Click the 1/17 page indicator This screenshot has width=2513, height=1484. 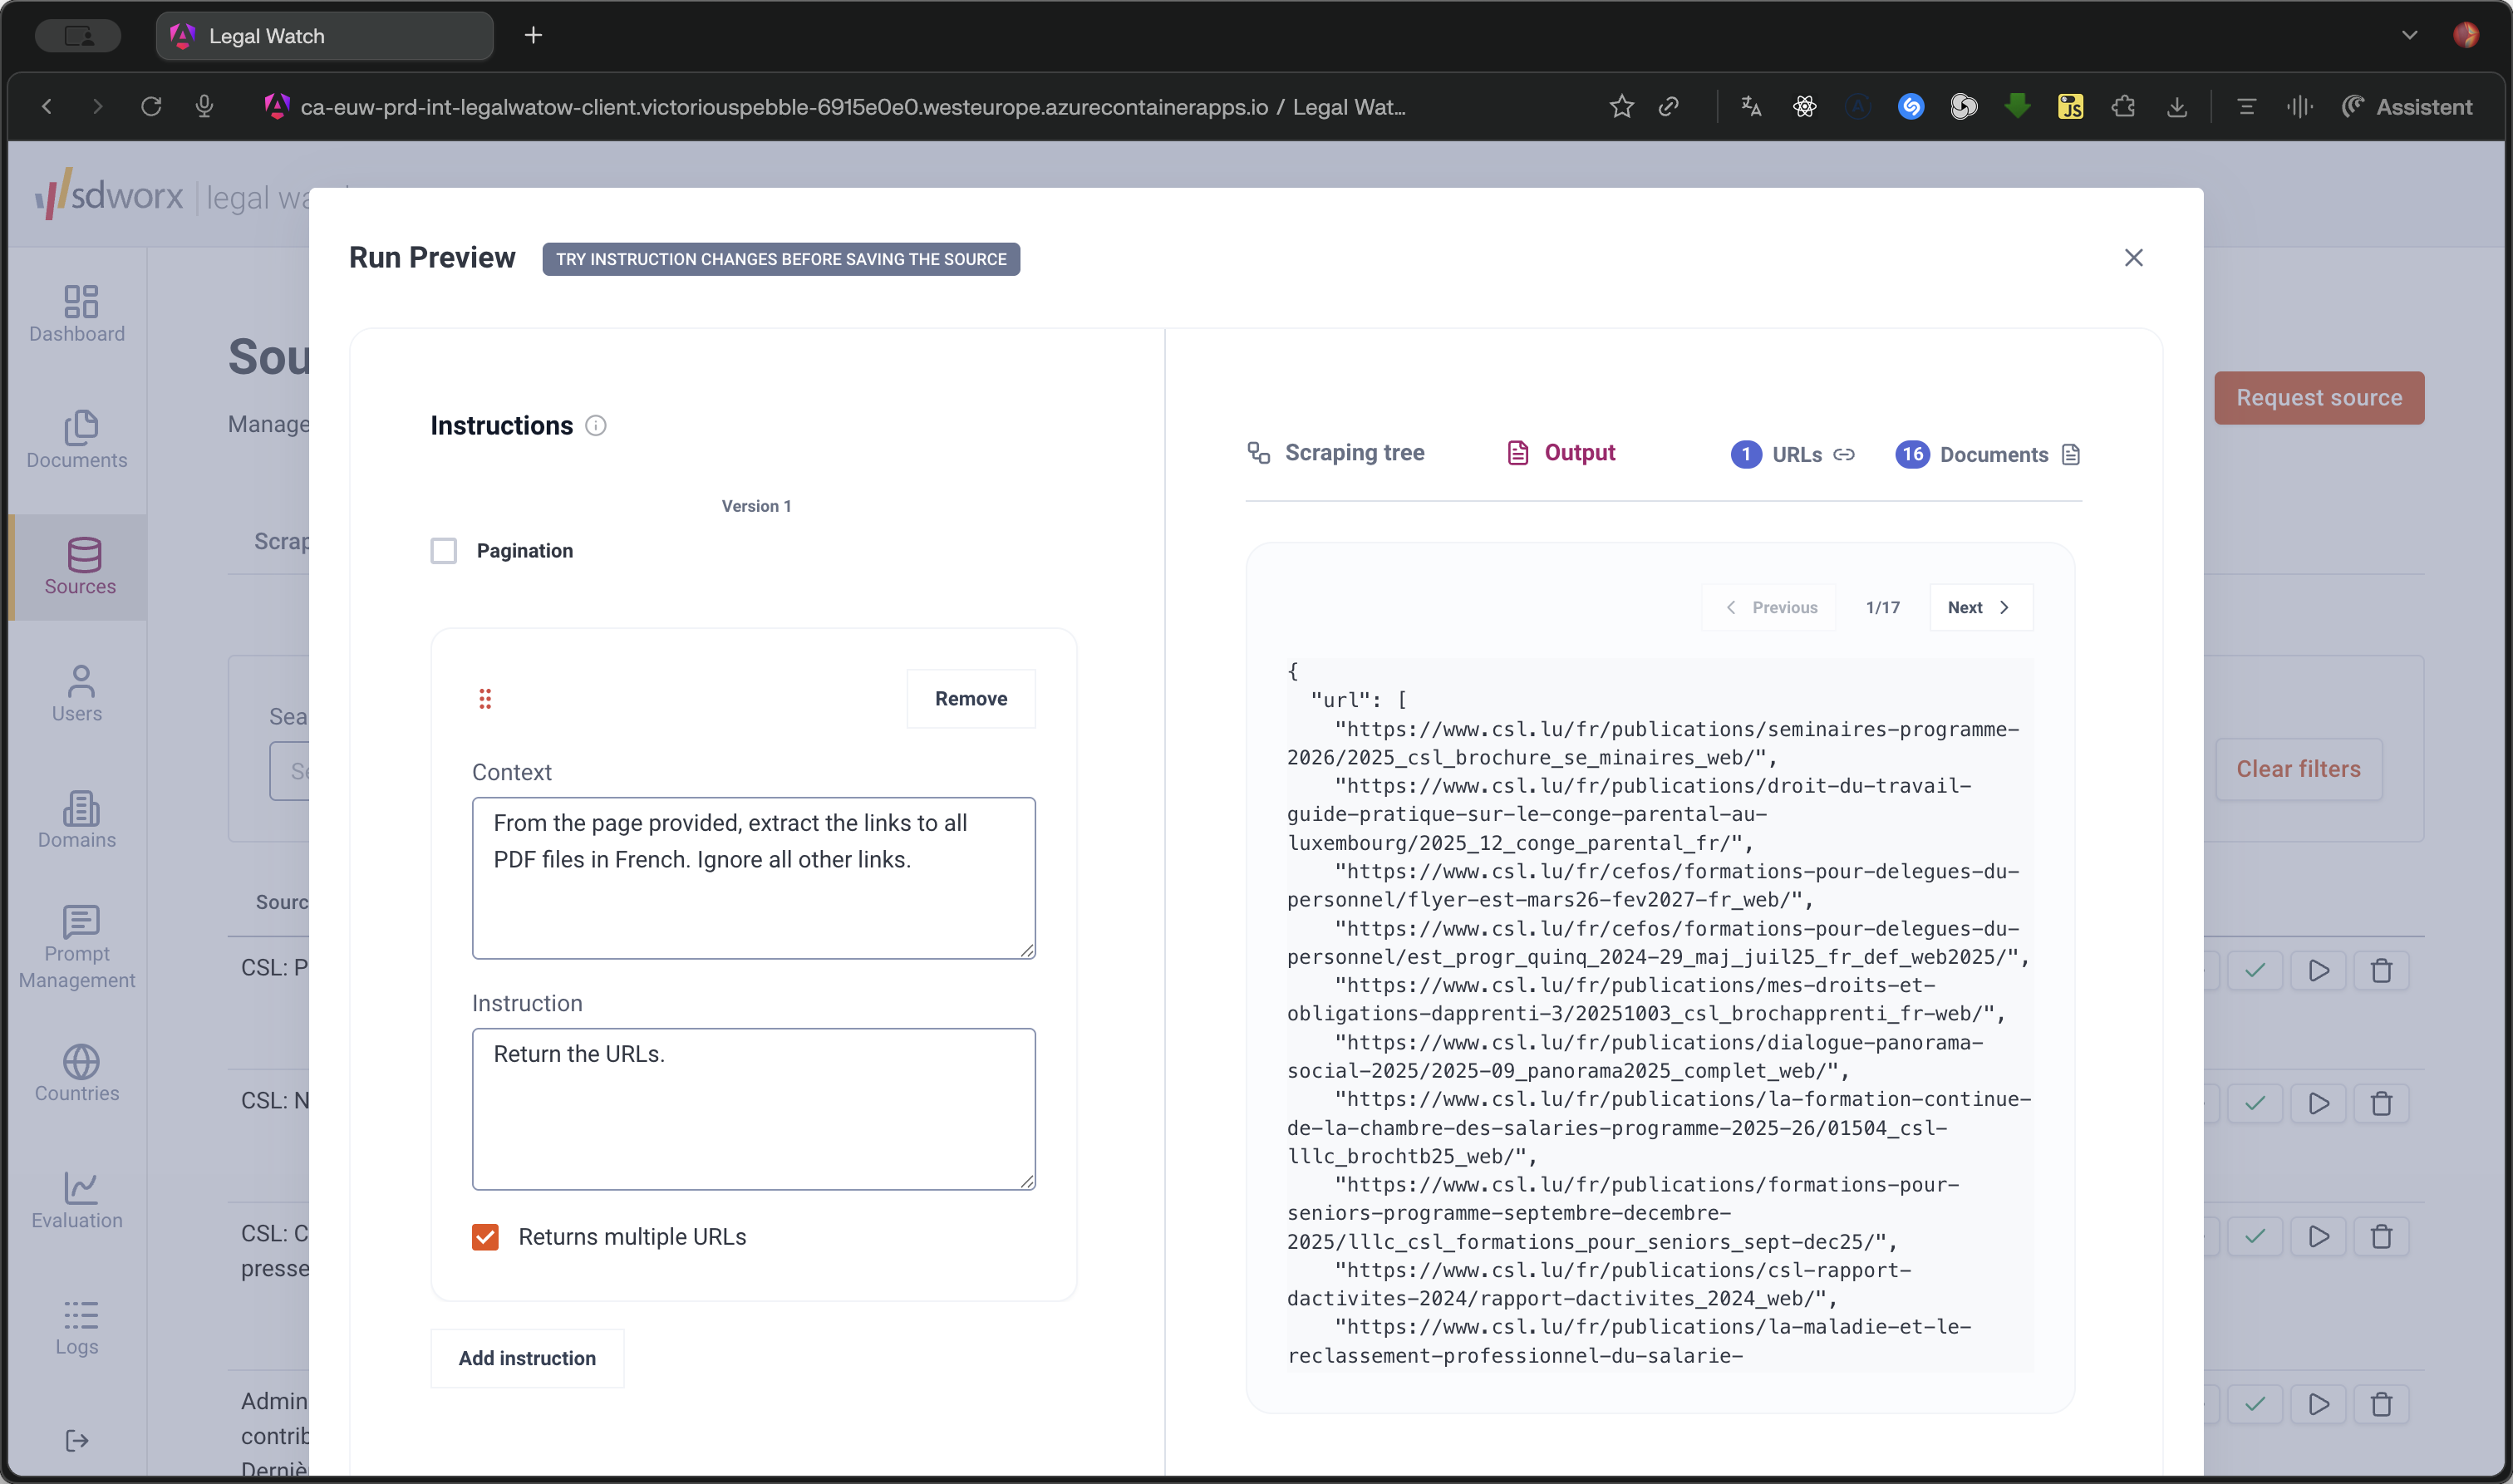[1883, 608]
